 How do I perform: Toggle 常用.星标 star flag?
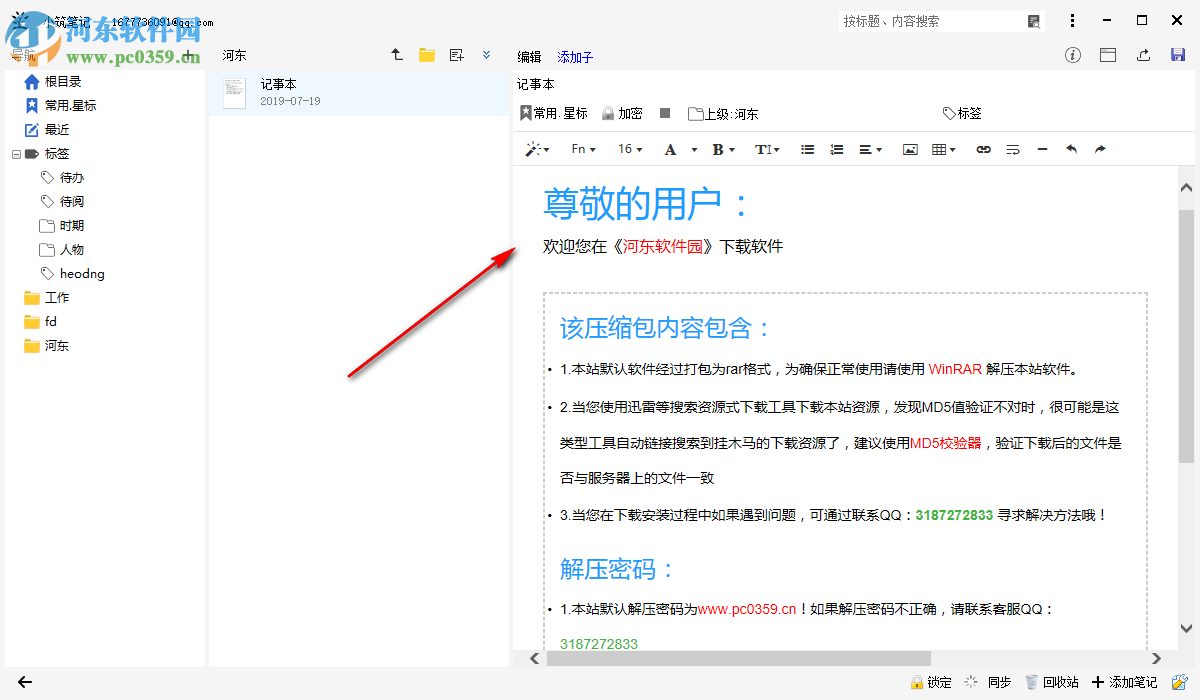point(552,113)
